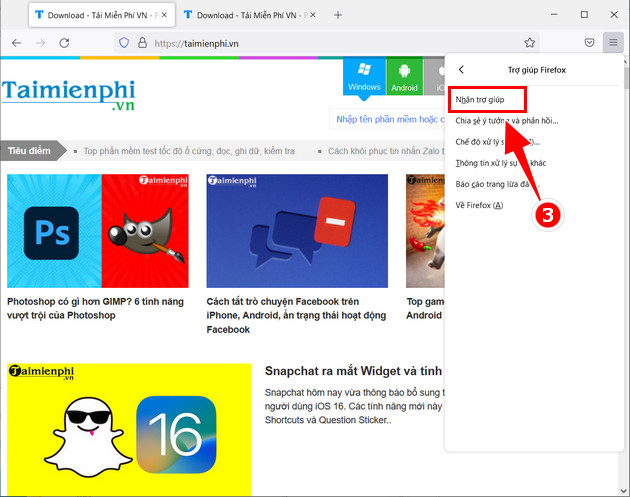The width and height of the screenshot is (630, 497).
Task: Read Photoshop có gì hơn GIMP article
Action: [95, 308]
